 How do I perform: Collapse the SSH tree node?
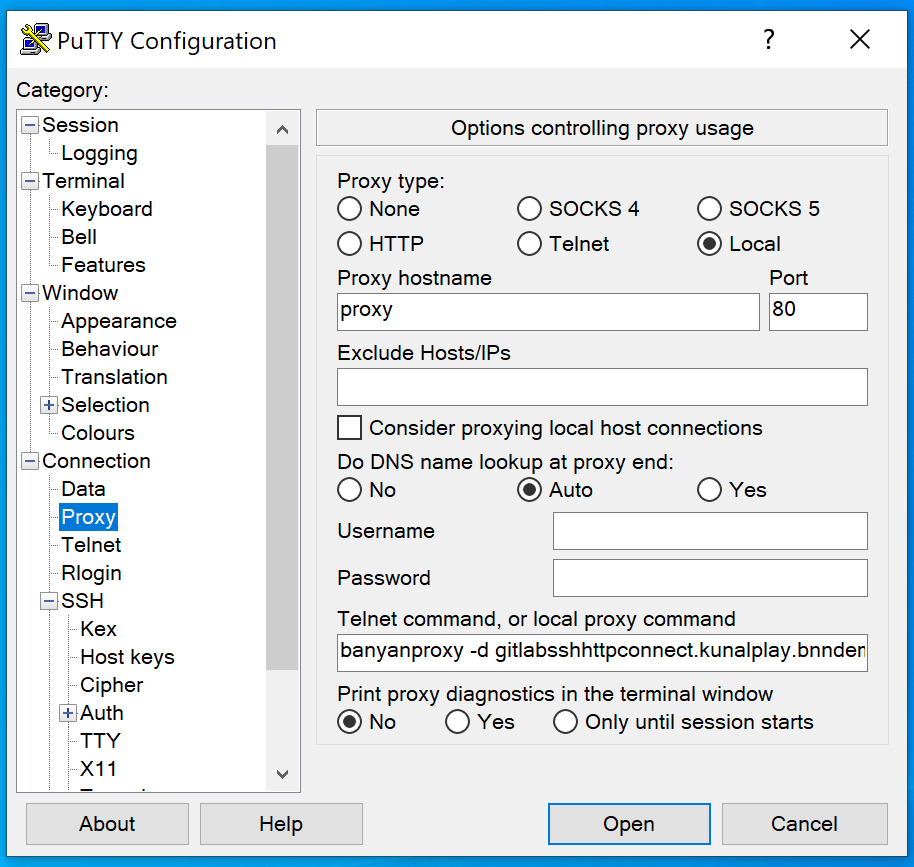(48, 601)
